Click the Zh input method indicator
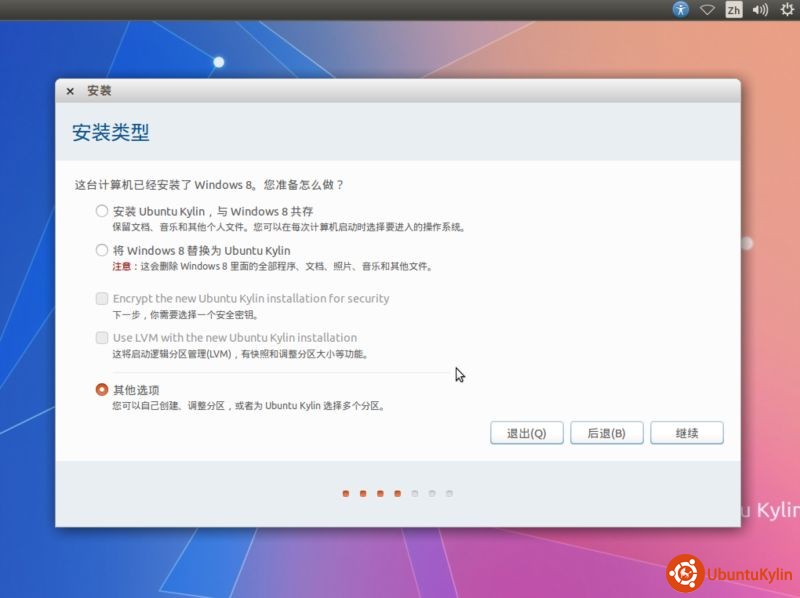 [734, 9]
